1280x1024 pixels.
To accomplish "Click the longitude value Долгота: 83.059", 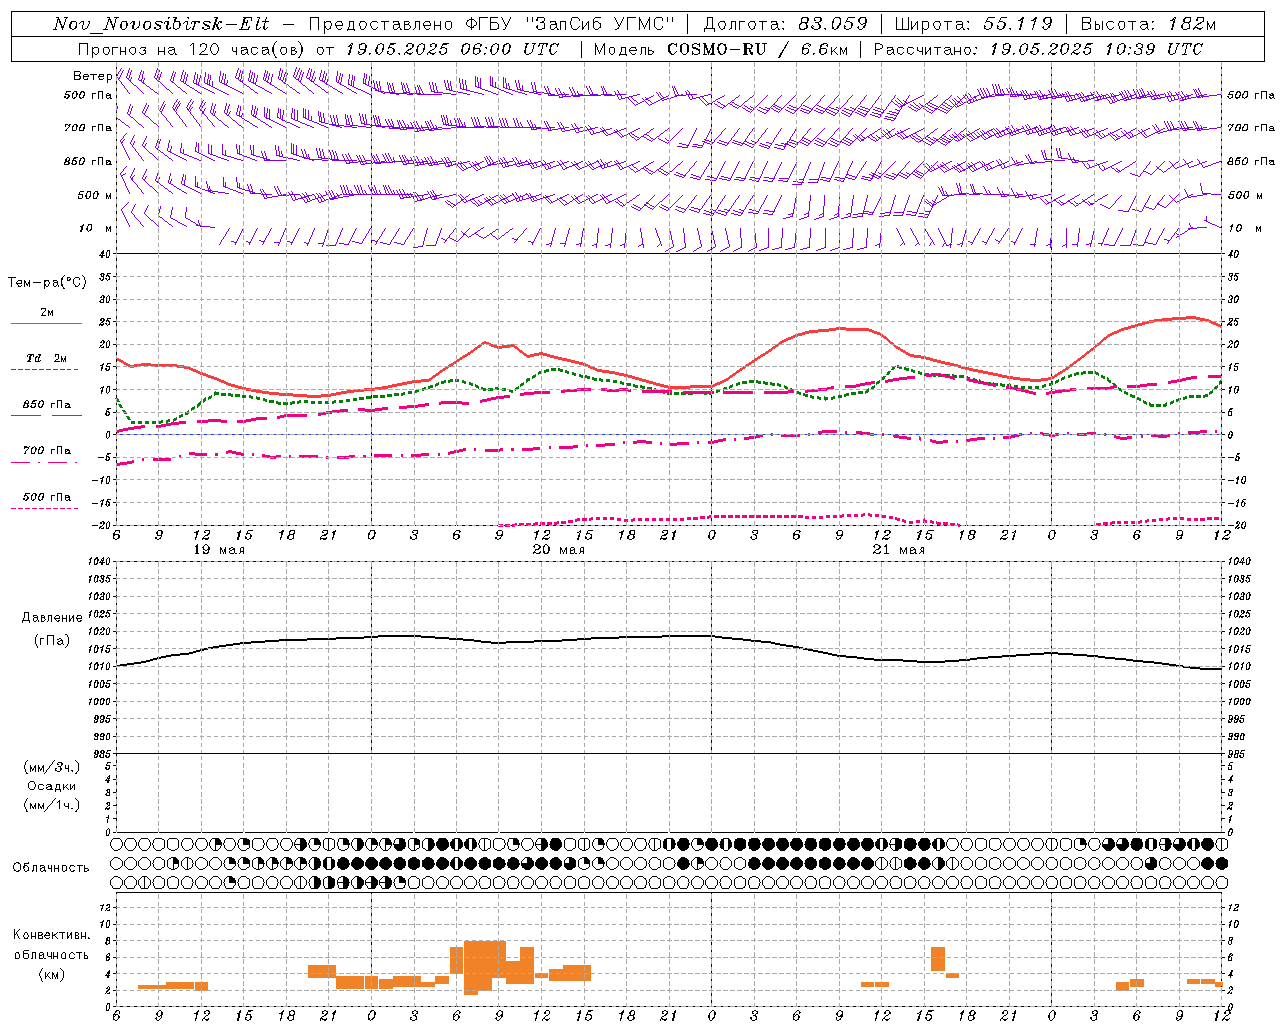I will (x=785, y=24).
